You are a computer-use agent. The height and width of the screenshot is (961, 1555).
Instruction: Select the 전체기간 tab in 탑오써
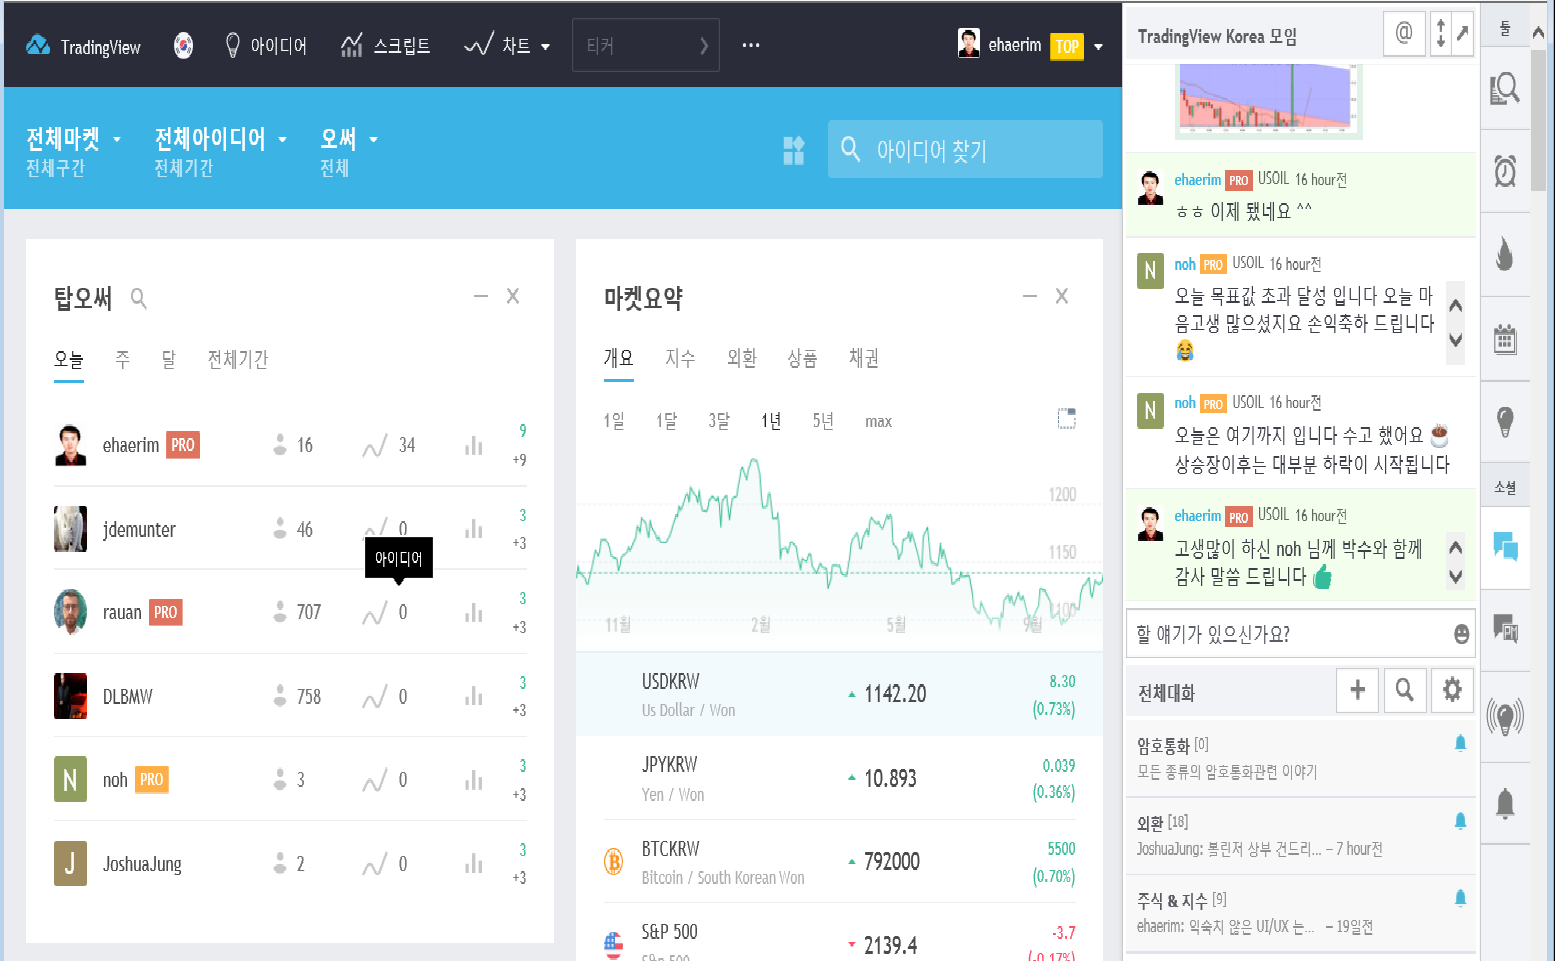pos(238,359)
